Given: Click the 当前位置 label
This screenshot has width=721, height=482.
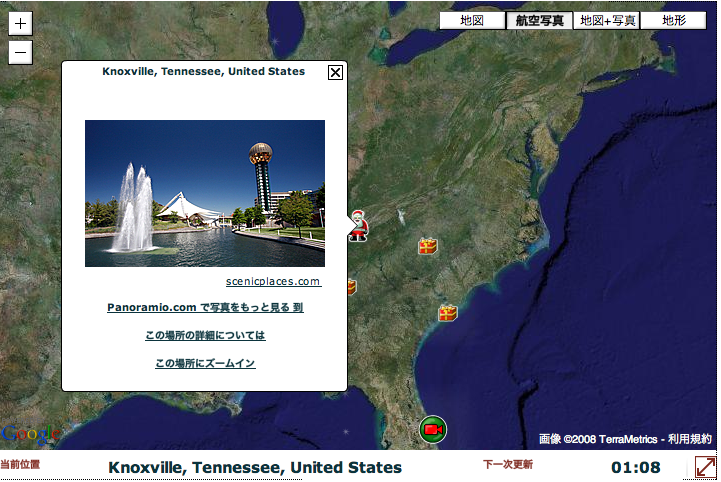Looking at the screenshot, I should [x=20, y=465].
